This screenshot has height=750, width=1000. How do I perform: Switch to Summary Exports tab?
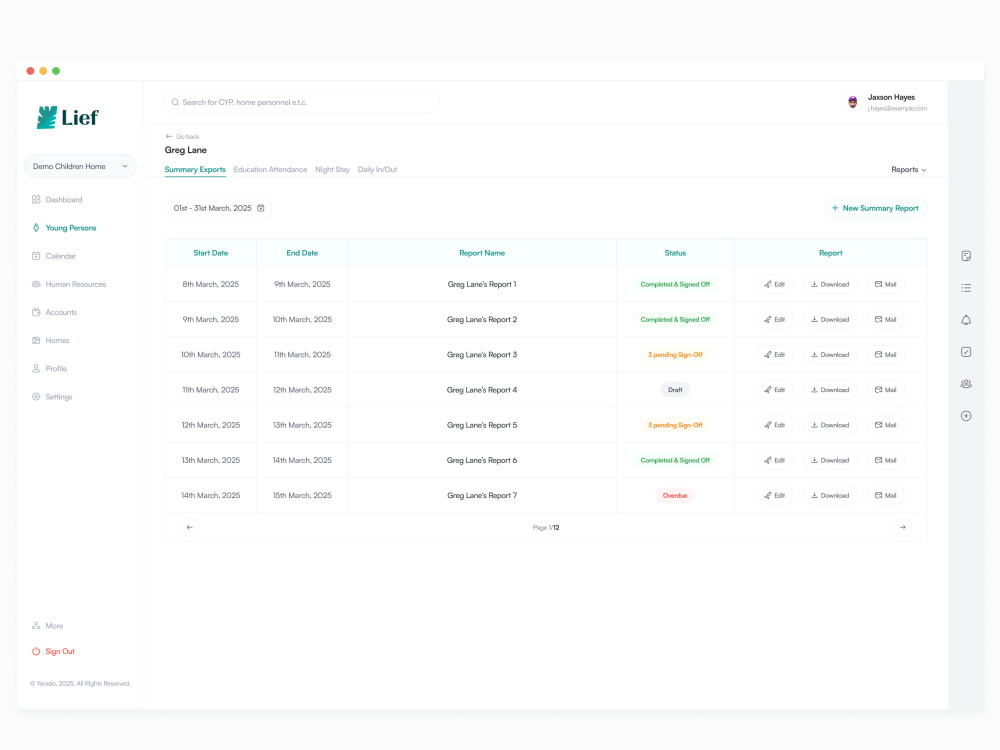pos(195,170)
